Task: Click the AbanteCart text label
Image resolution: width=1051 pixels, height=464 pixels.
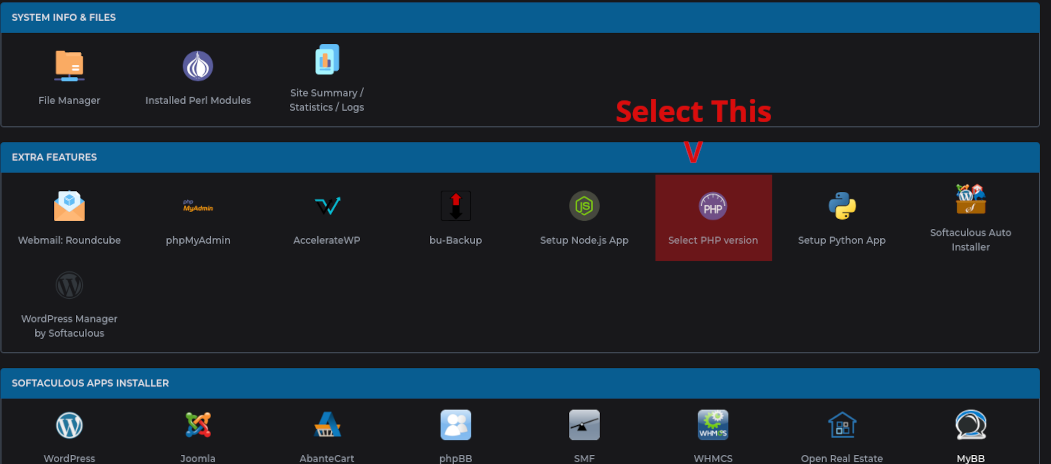Action: (327, 459)
